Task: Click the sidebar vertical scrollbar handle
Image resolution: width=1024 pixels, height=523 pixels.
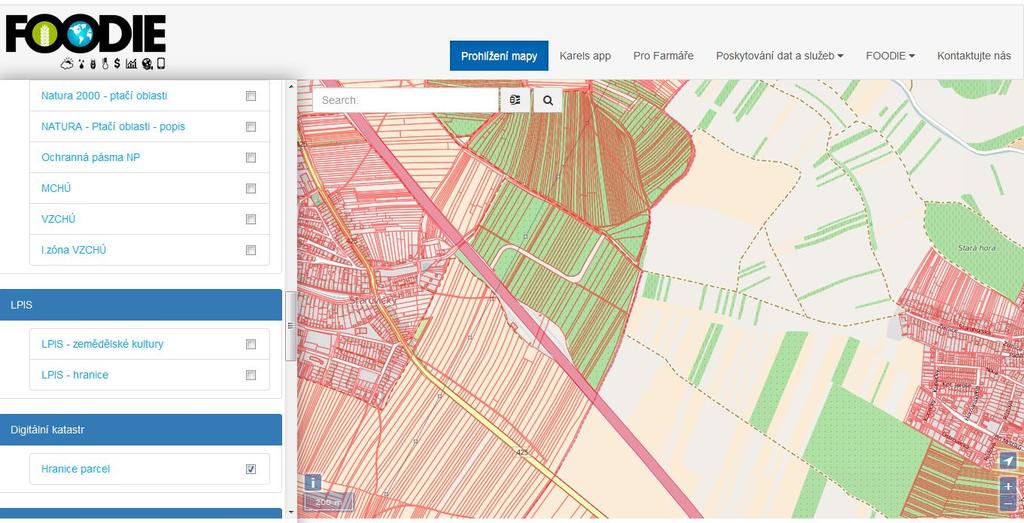Action: [291, 325]
